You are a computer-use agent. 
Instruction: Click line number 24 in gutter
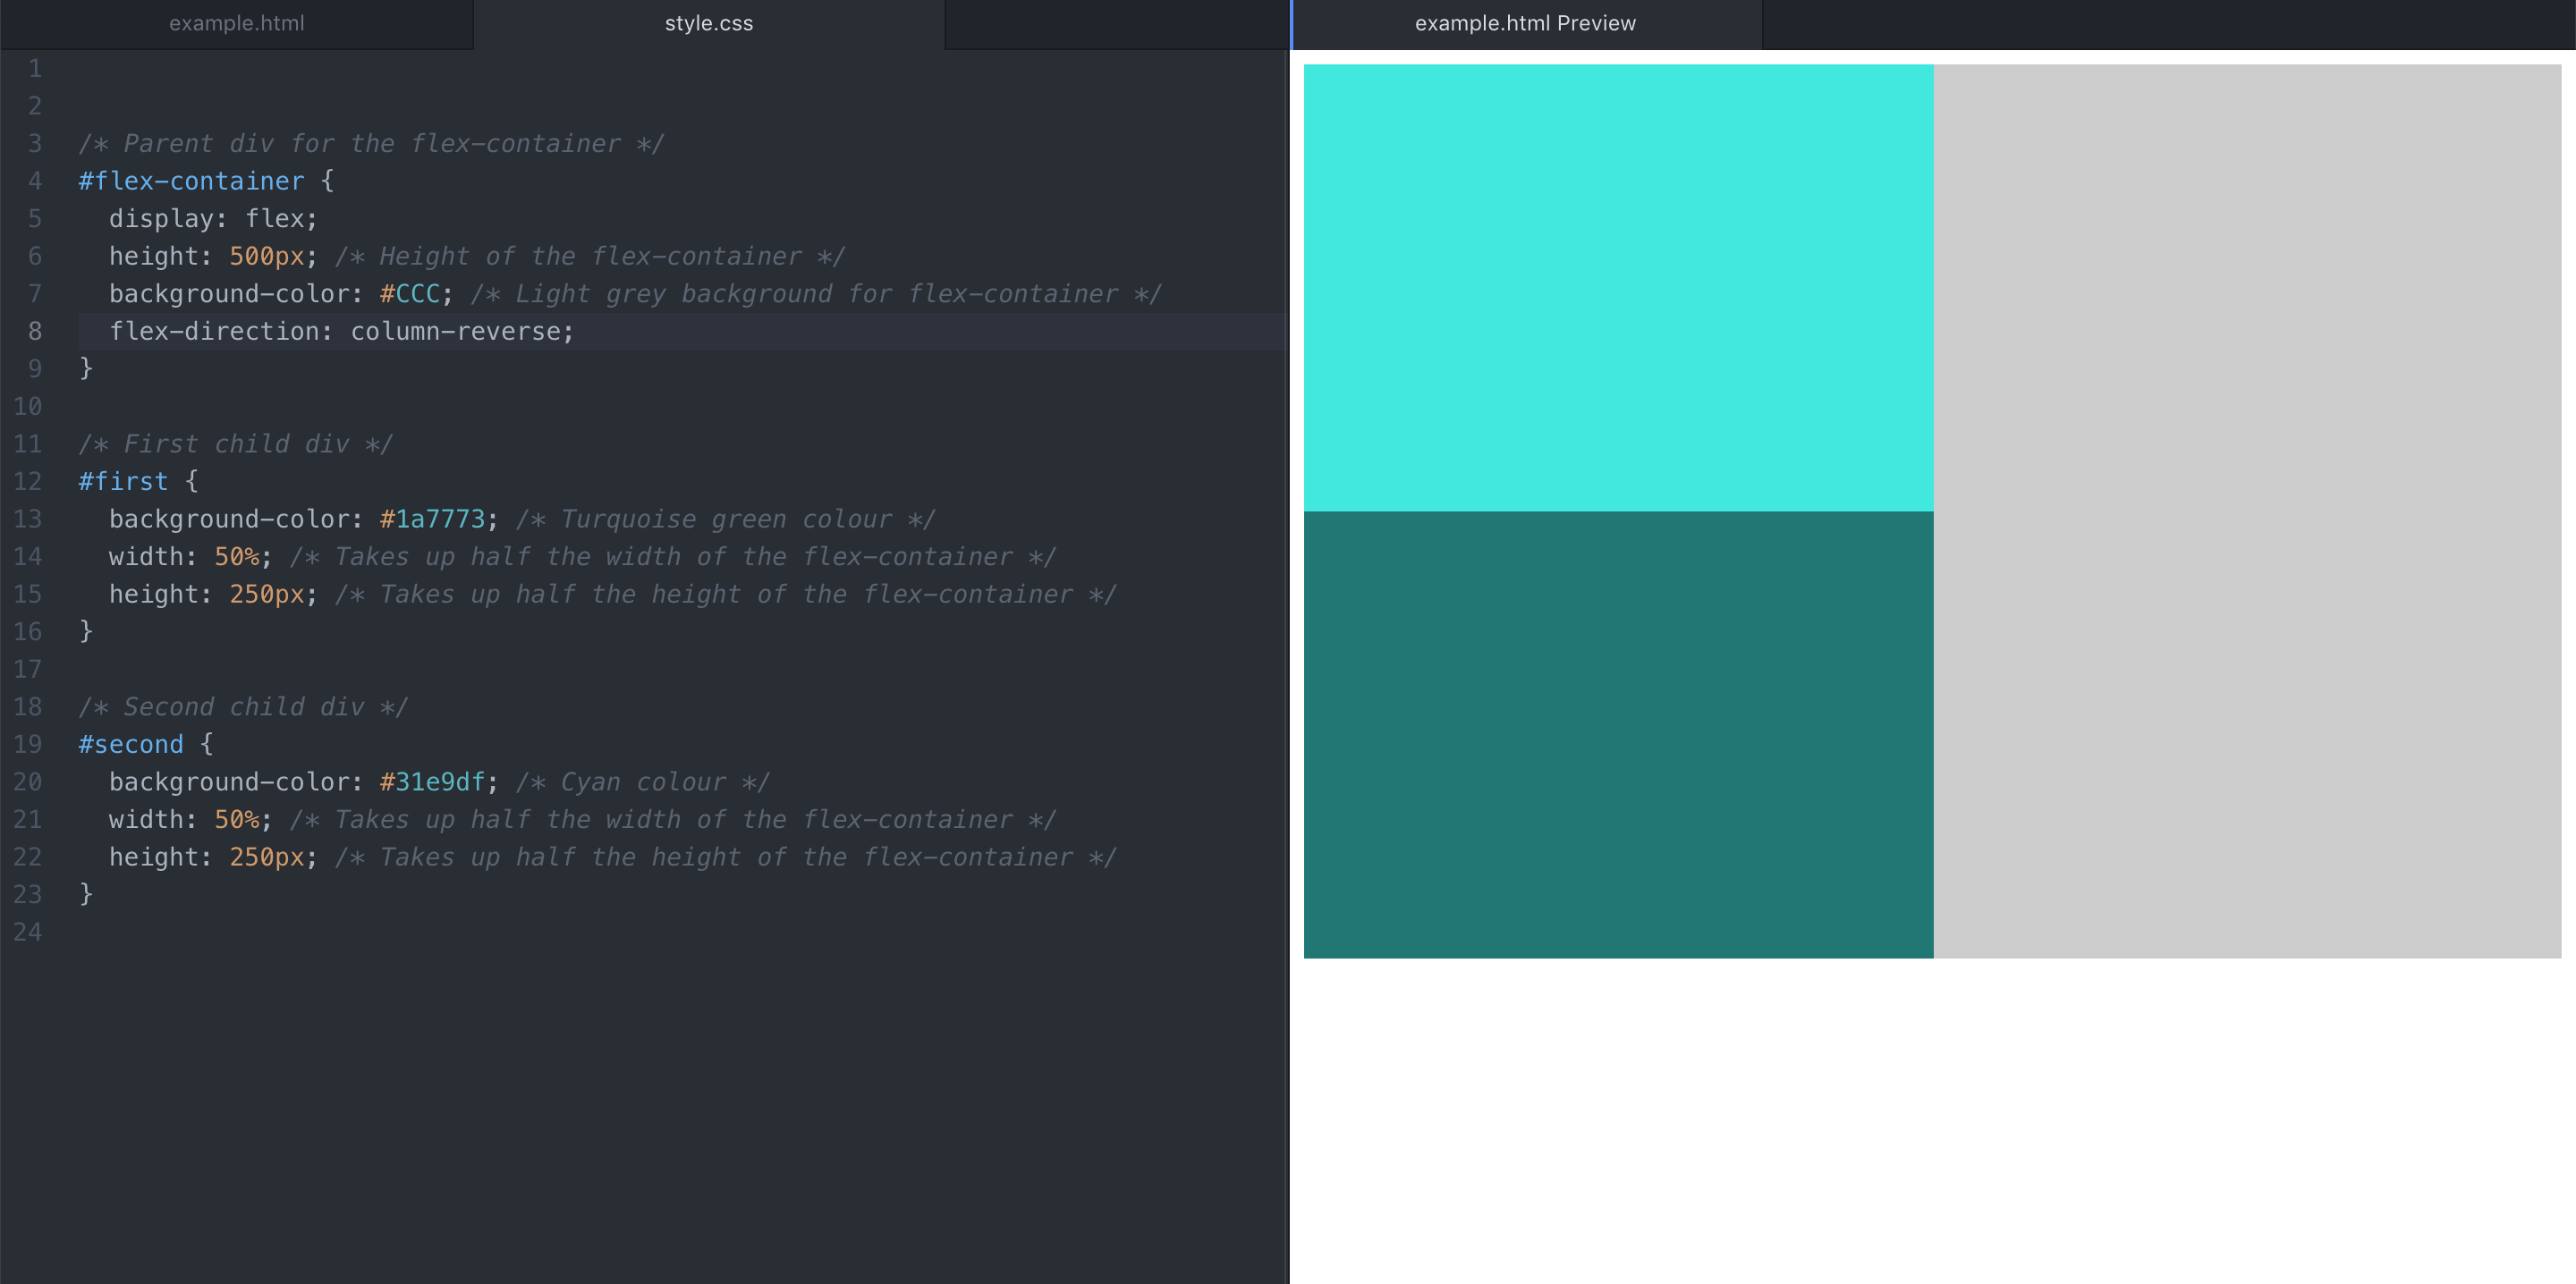(28, 932)
